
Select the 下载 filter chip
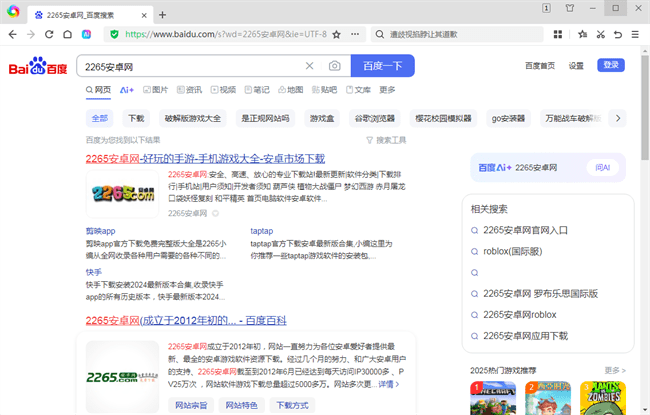pyautogui.click(x=136, y=118)
